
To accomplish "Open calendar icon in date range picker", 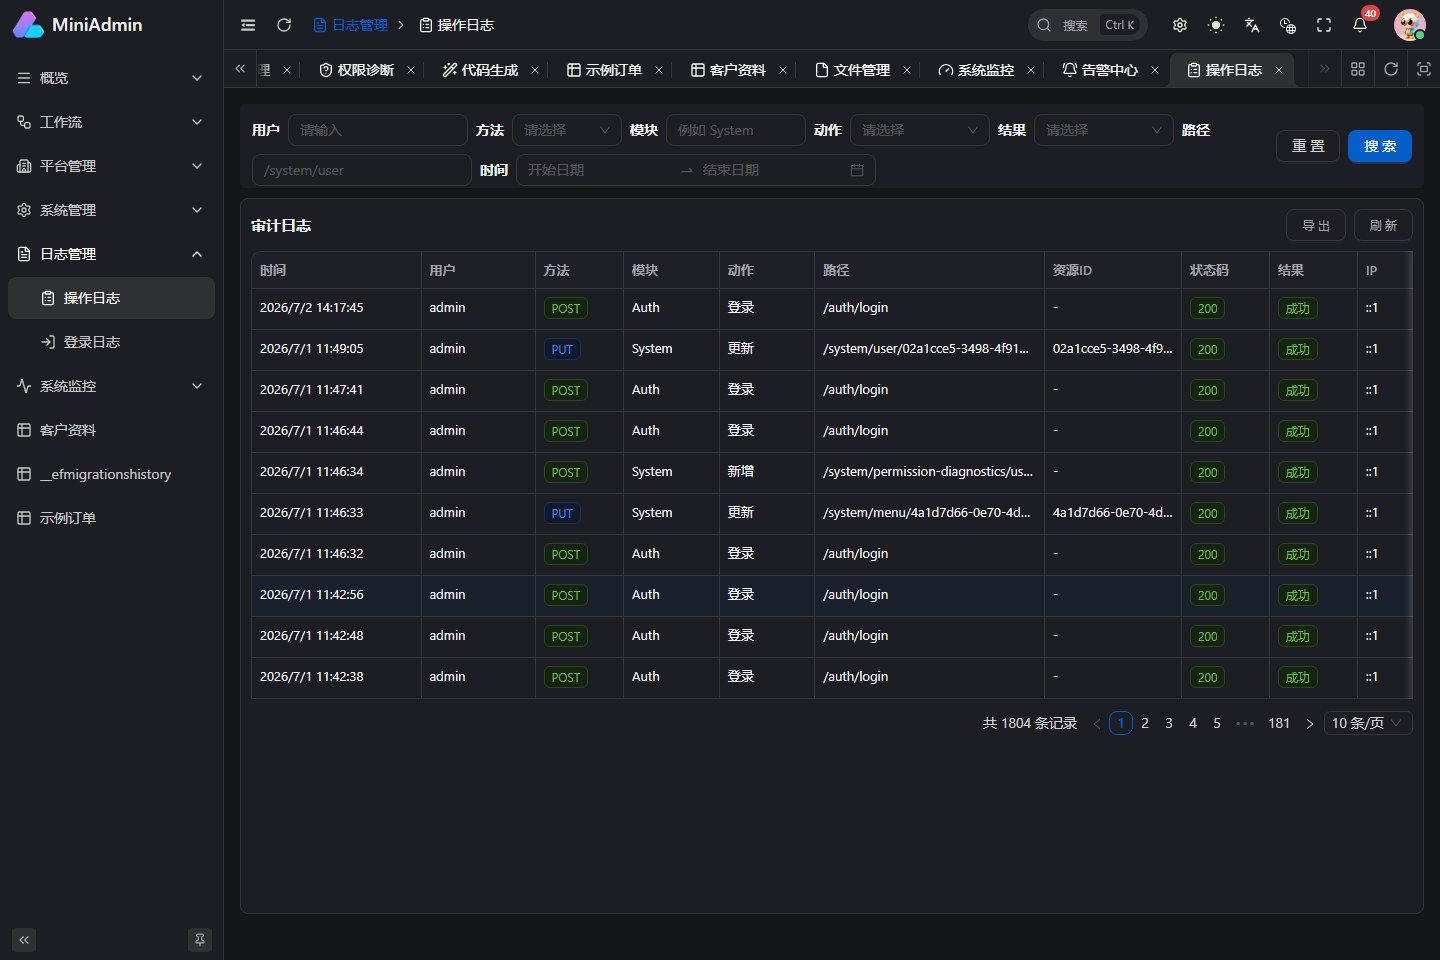I will coord(857,170).
